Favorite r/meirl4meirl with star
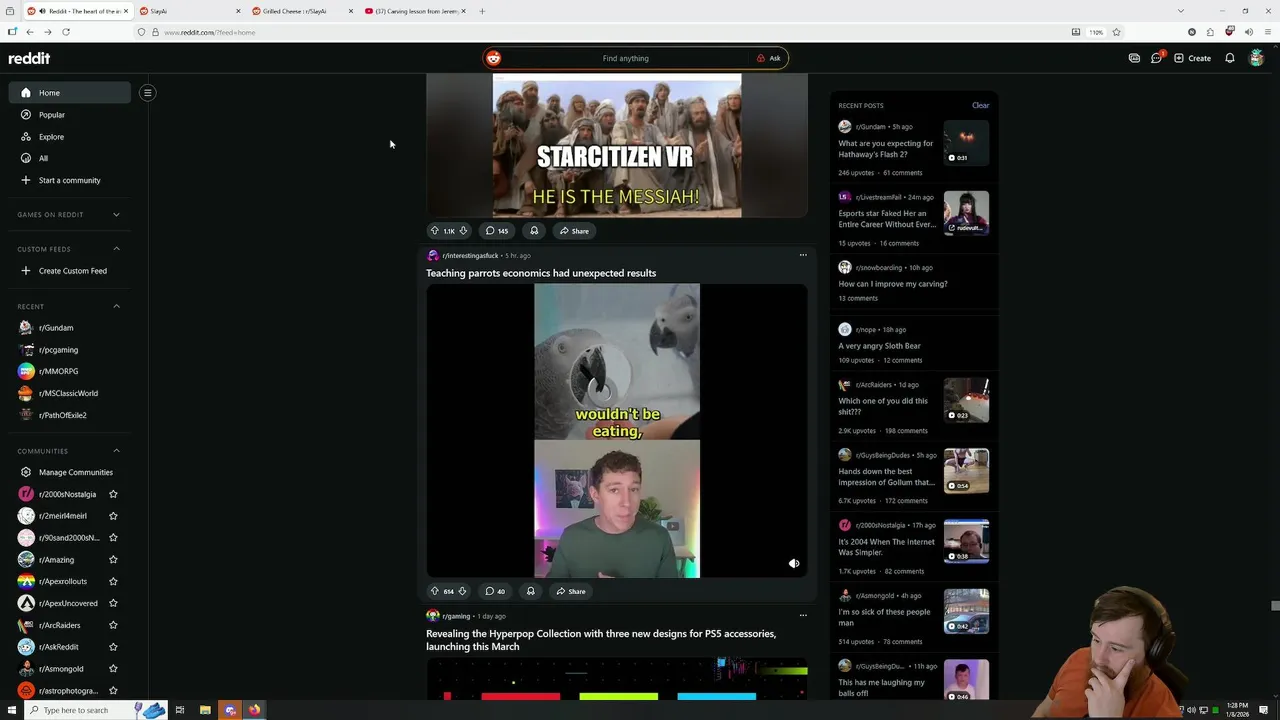The height and width of the screenshot is (720, 1280). click(x=113, y=516)
